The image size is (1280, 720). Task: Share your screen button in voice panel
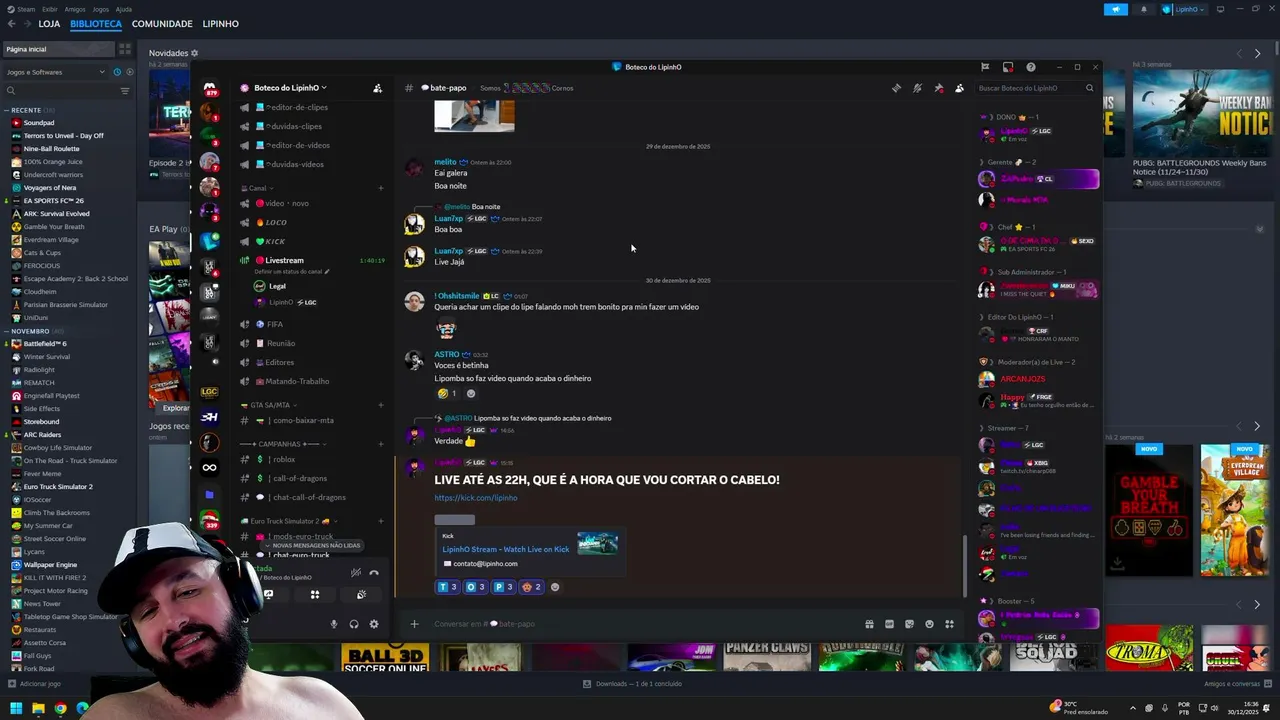point(268,594)
